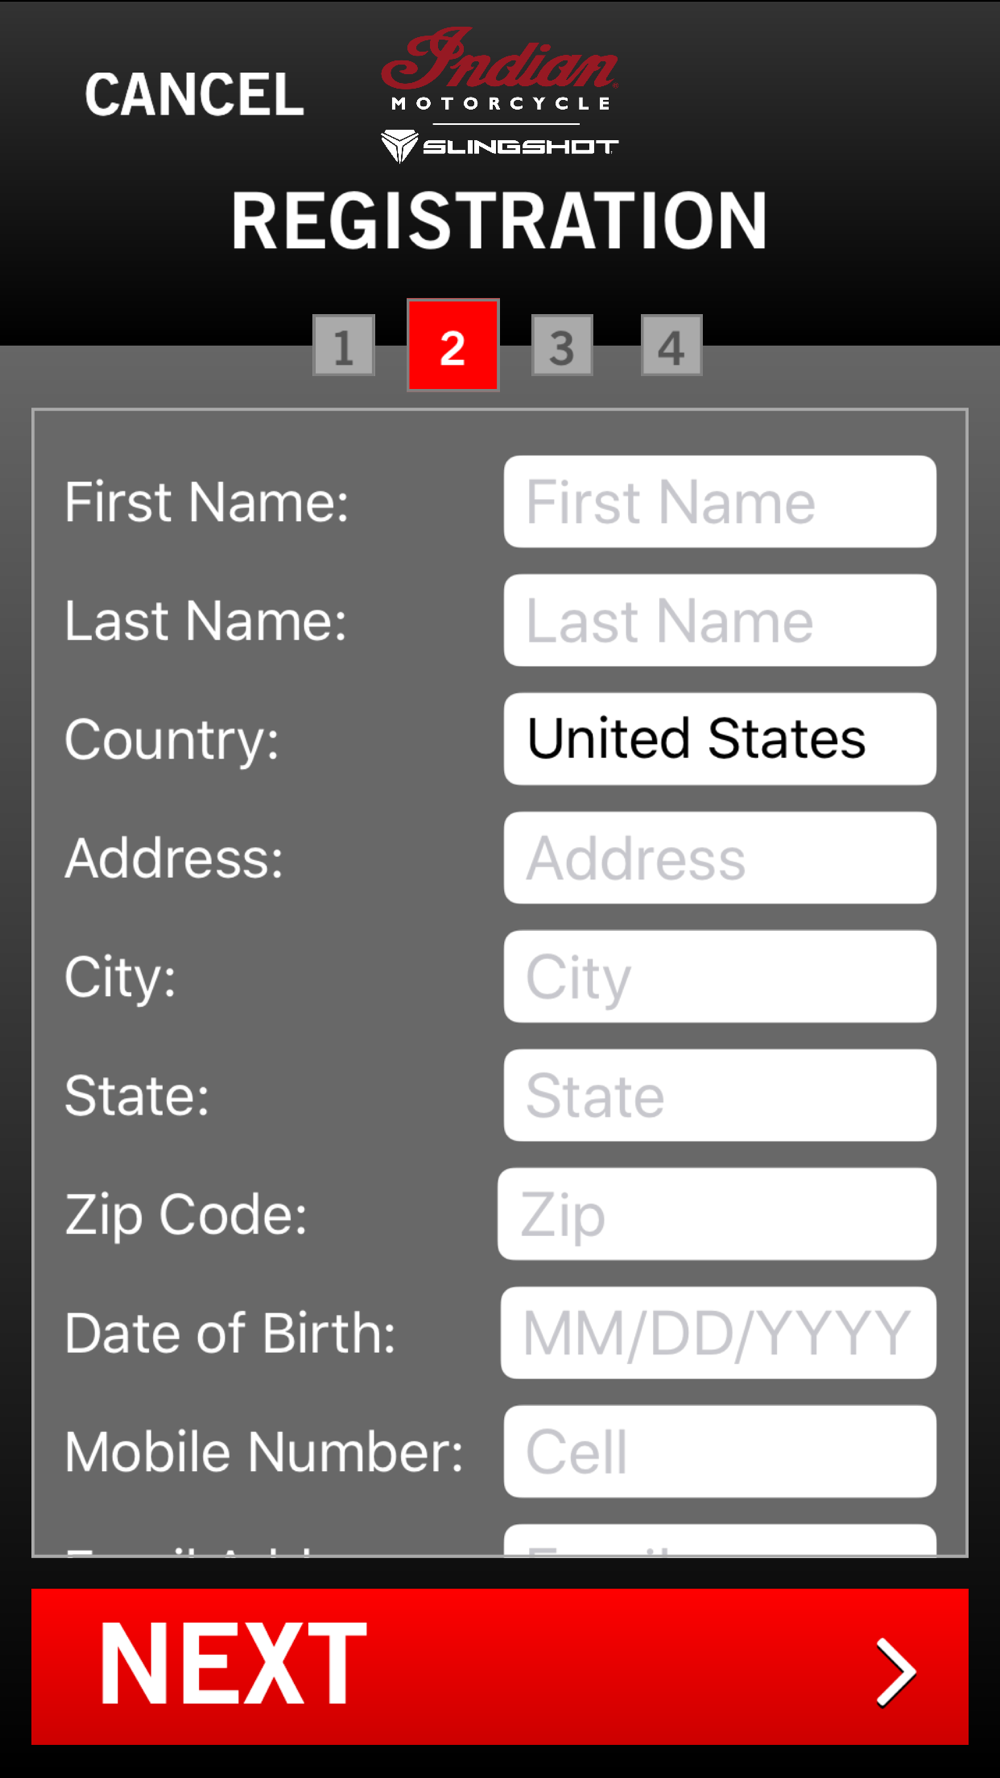
Task: Focus the First Name input
Action: [x=720, y=502]
